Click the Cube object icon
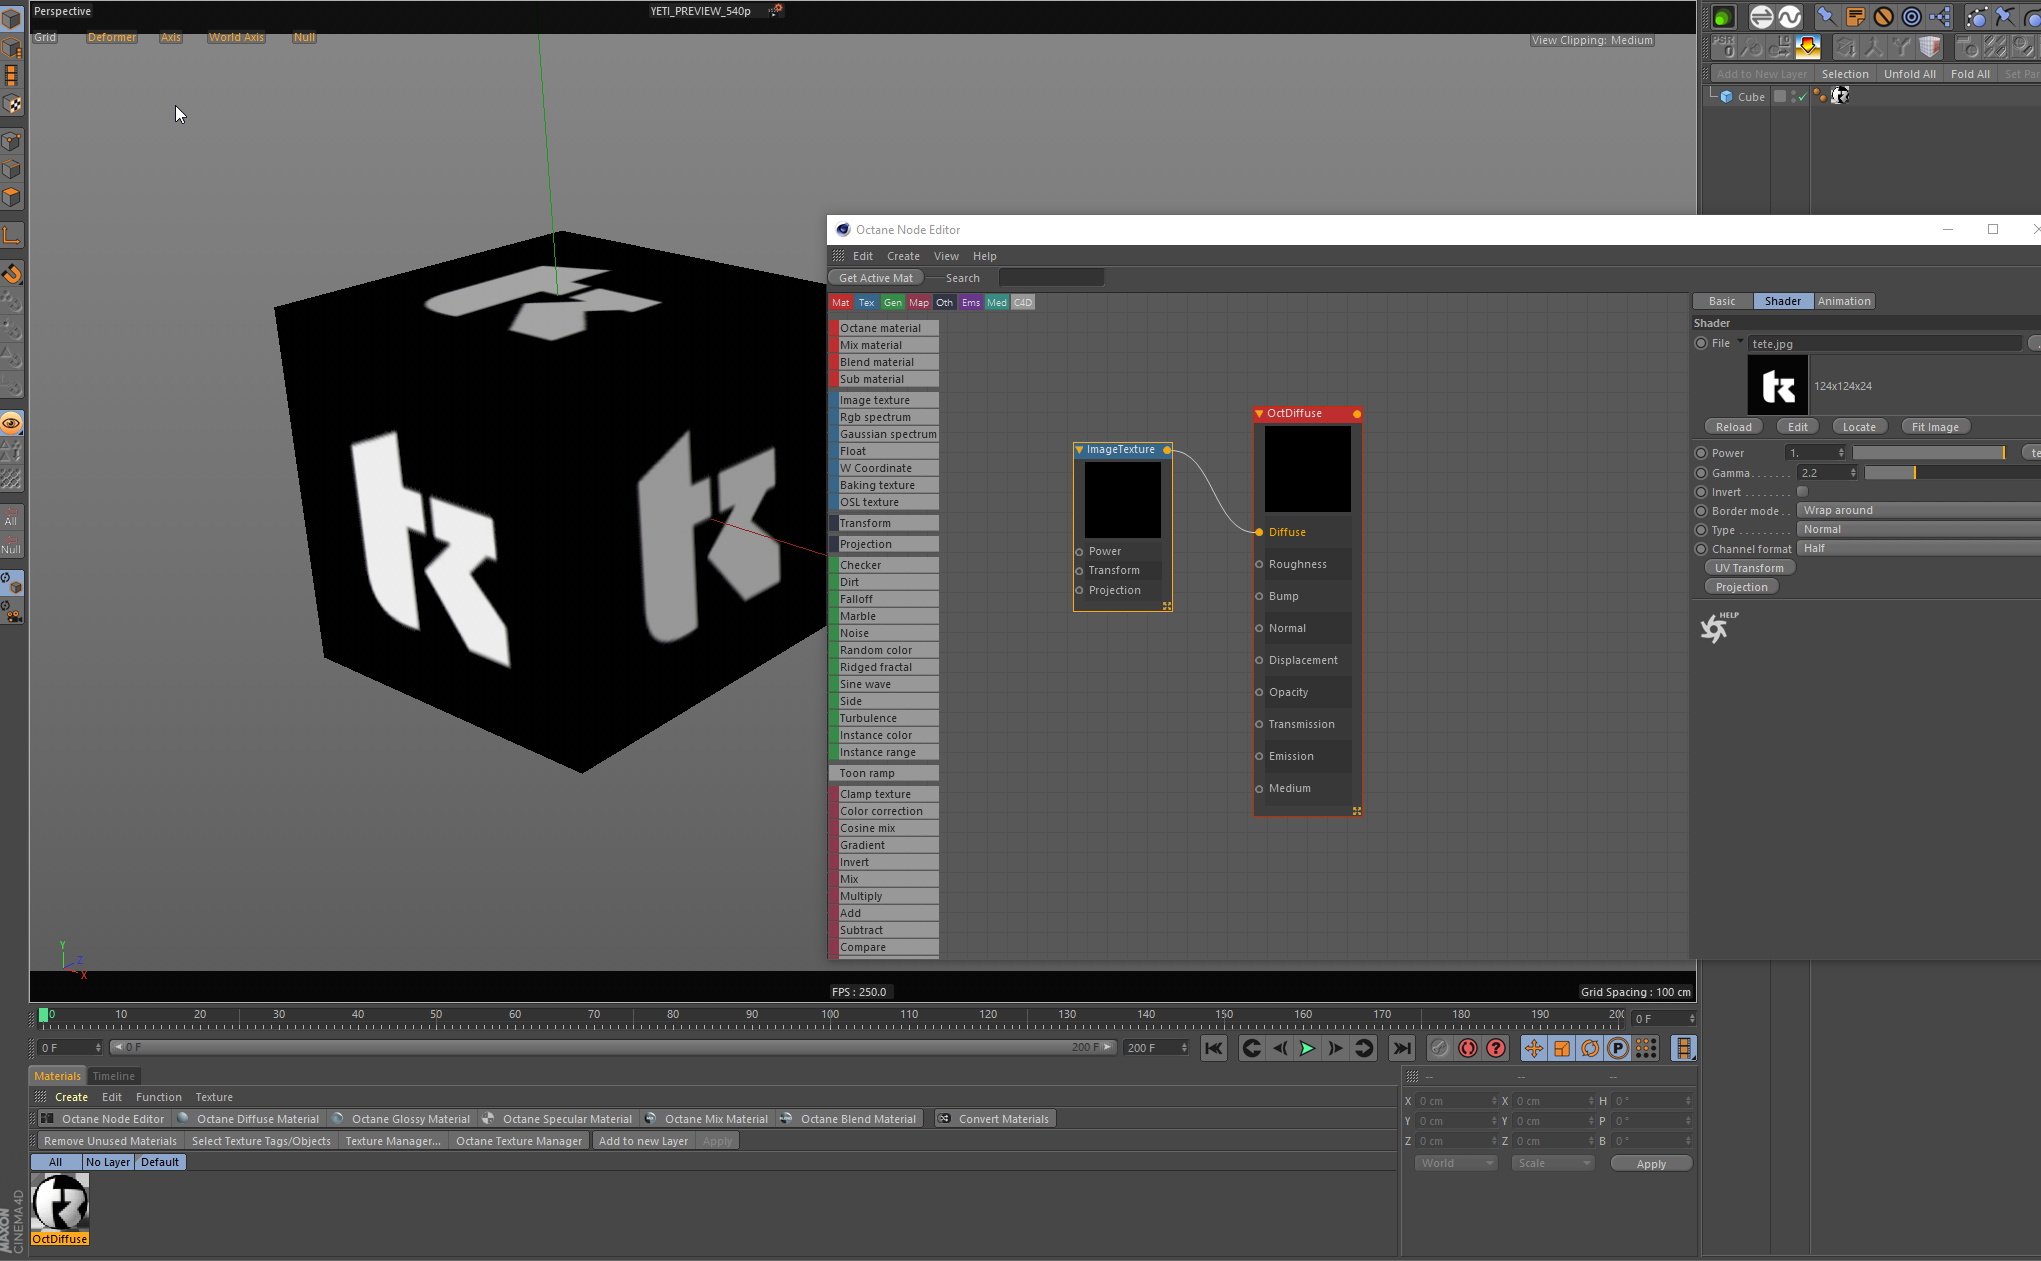The height and width of the screenshot is (1261, 2041). point(1726,97)
